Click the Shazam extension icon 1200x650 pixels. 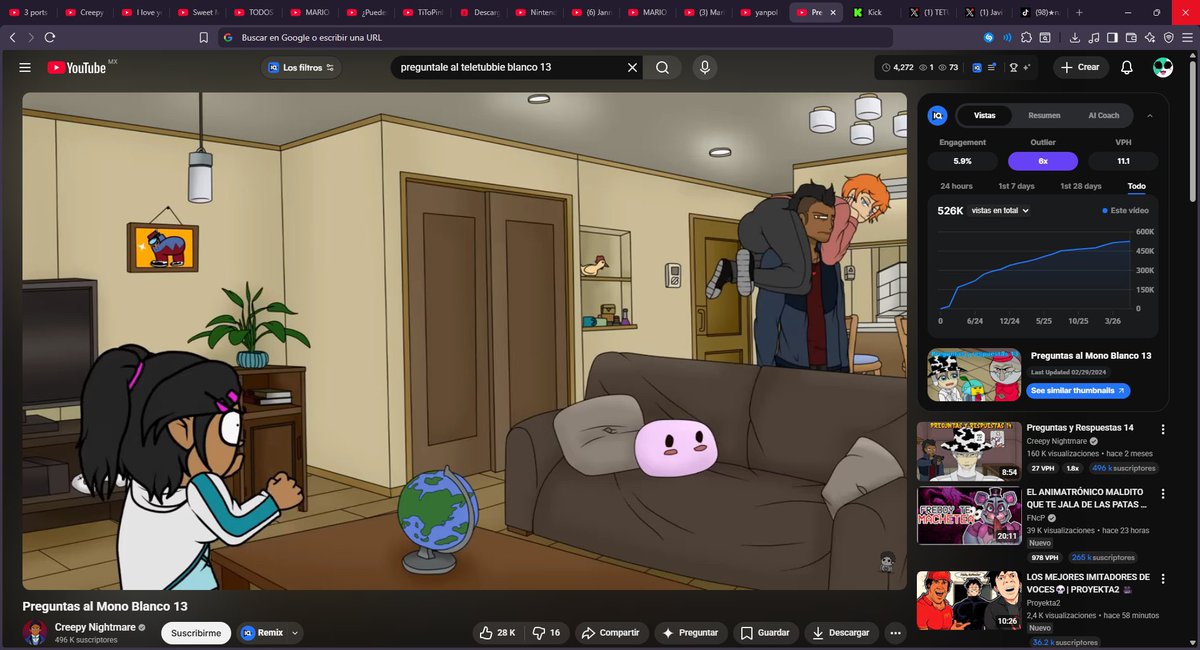[x=989, y=37]
